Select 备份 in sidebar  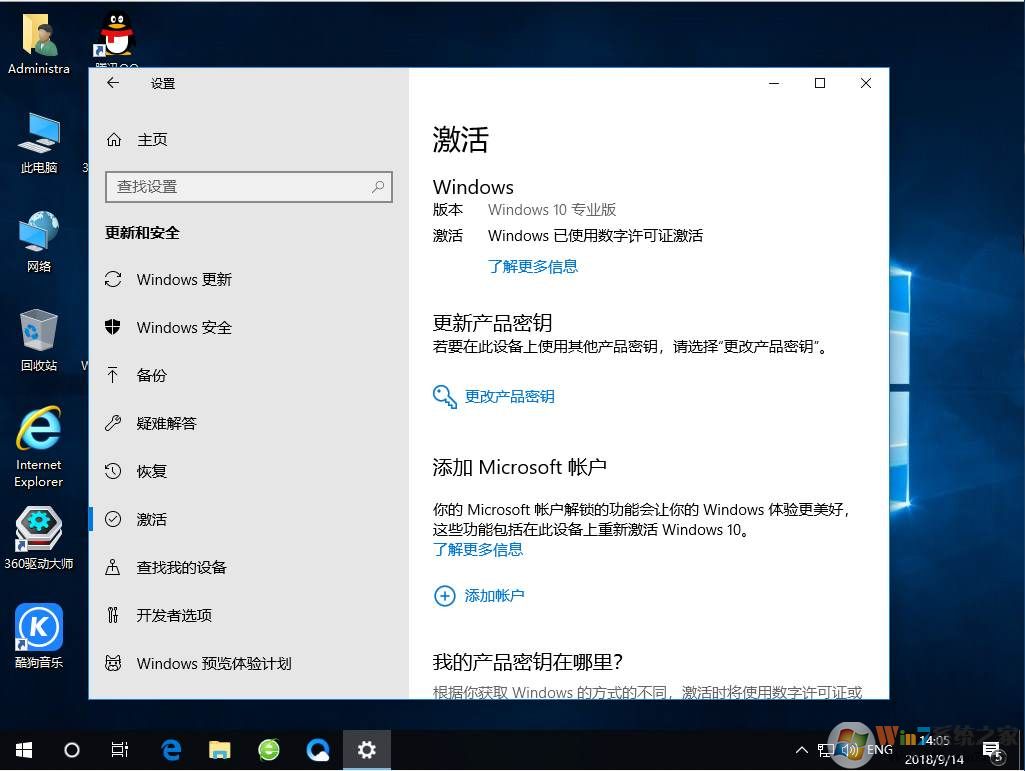click(152, 375)
